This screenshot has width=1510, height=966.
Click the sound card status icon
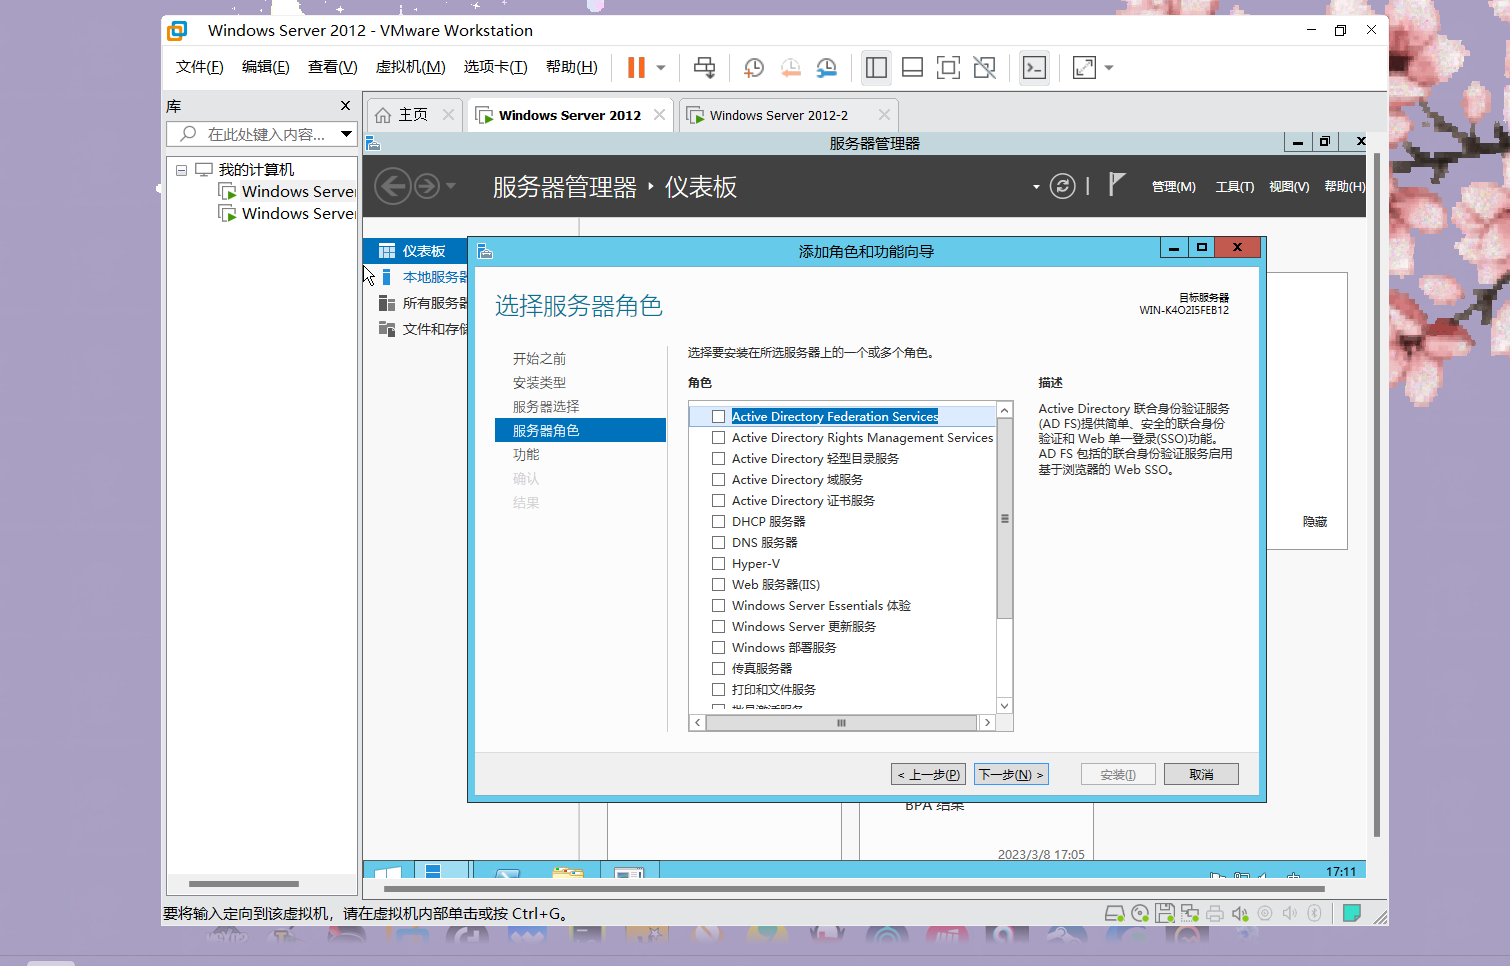(x=1240, y=913)
